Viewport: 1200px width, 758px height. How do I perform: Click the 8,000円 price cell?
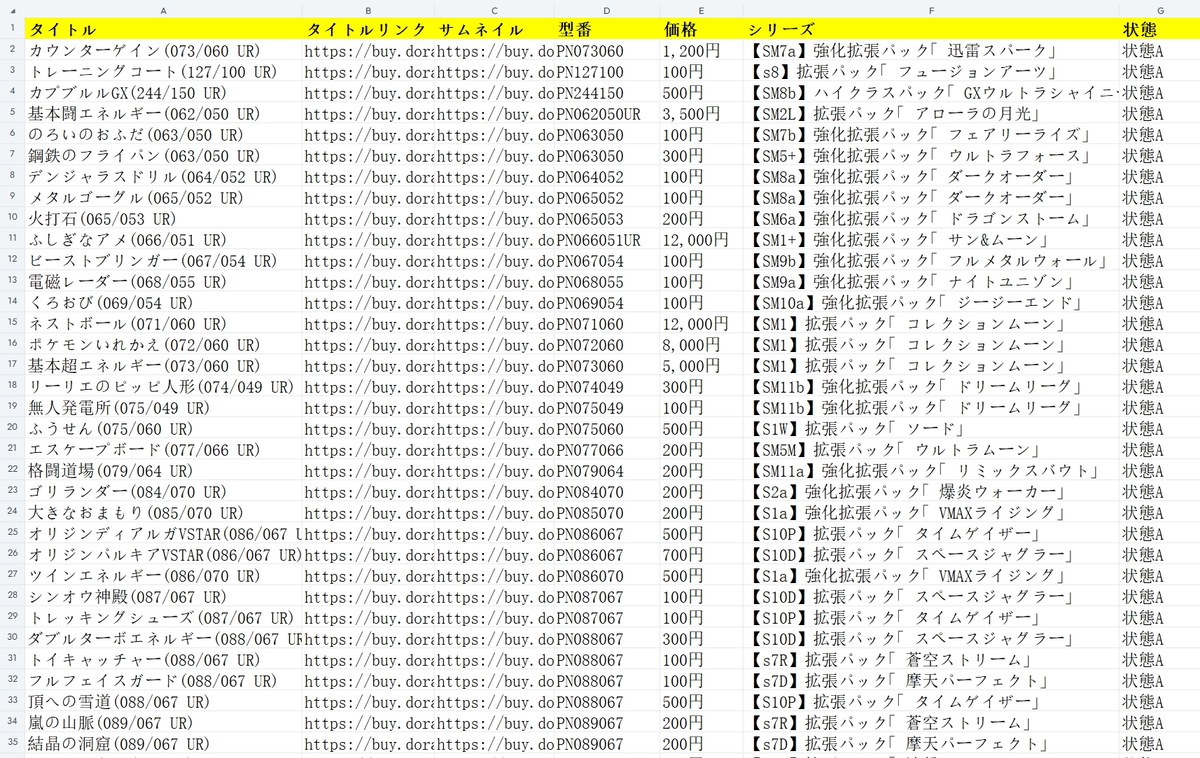(x=701, y=344)
